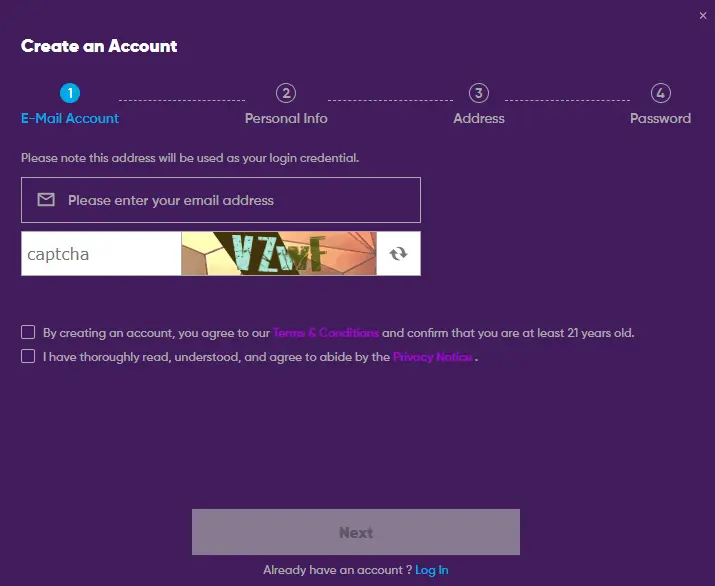715x586 pixels.
Task: Go to the E-Mail Account step label
Action: click(x=70, y=119)
